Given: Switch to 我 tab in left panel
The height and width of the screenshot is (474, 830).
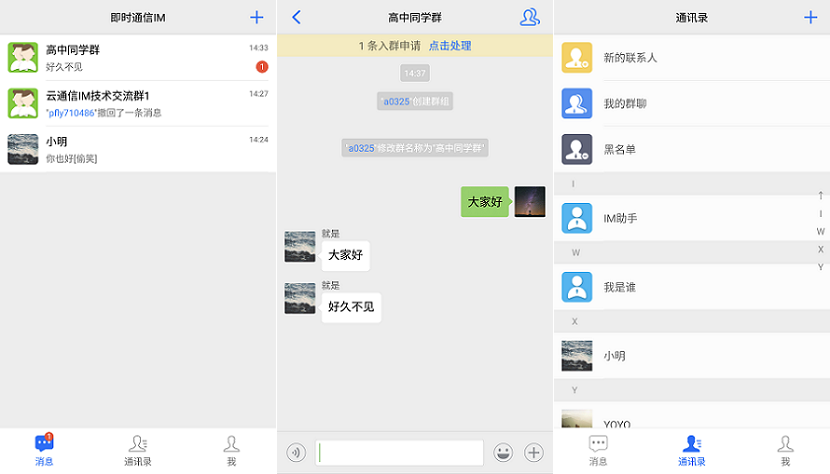Looking at the screenshot, I should [231, 451].
